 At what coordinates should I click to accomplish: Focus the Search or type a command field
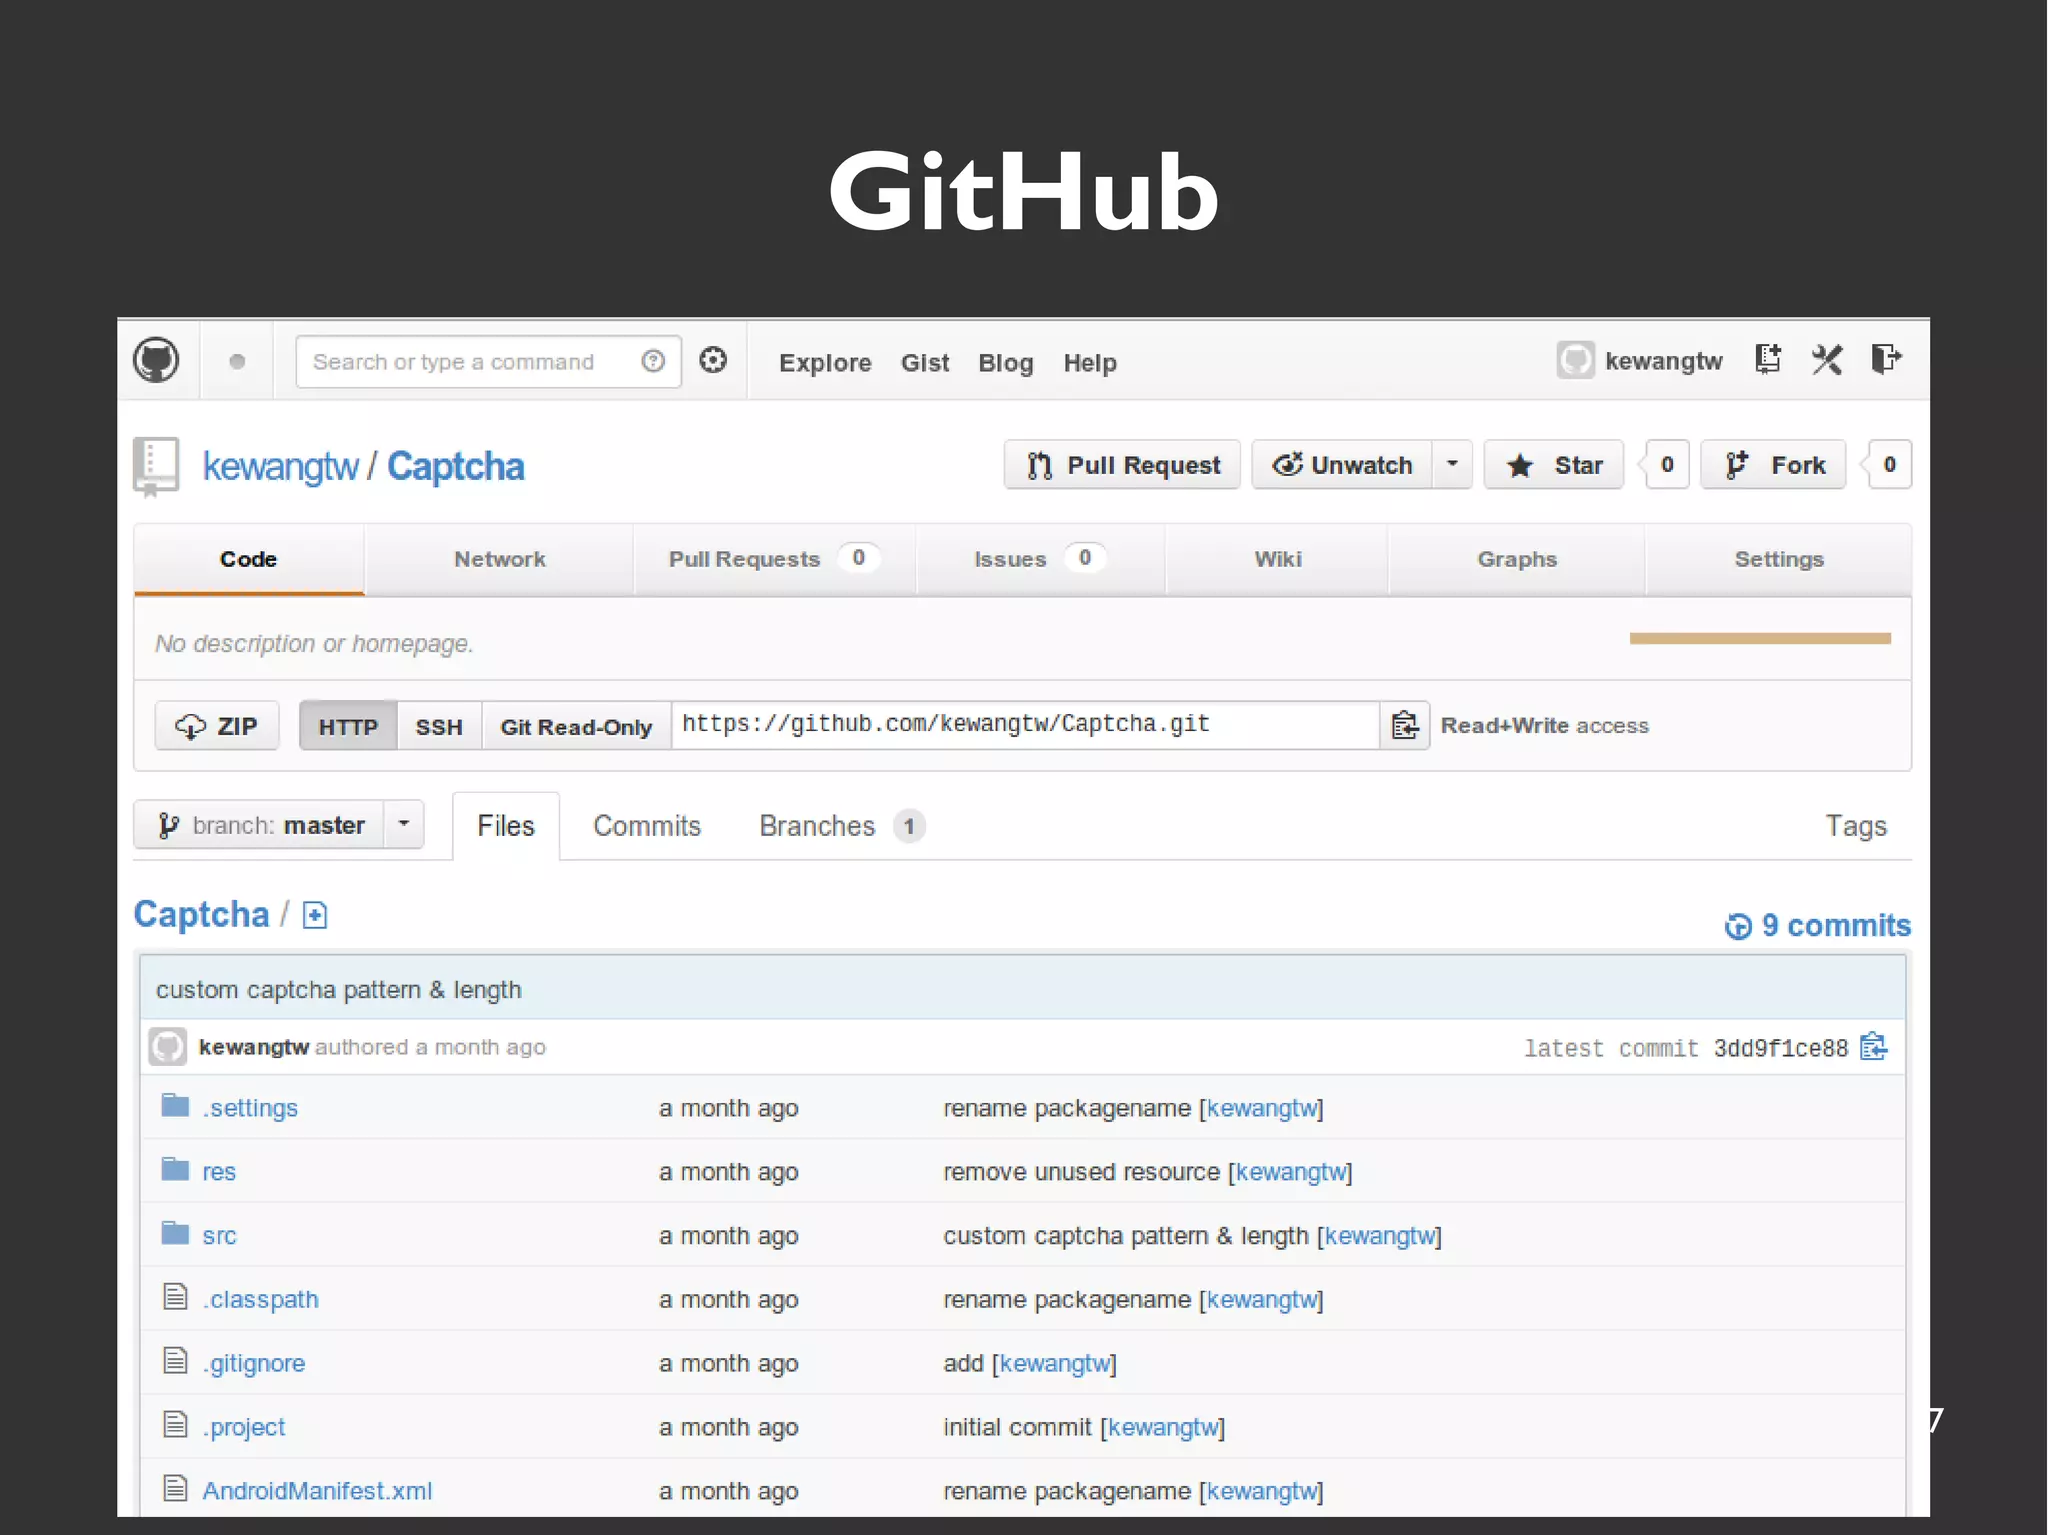pos(488,362)
